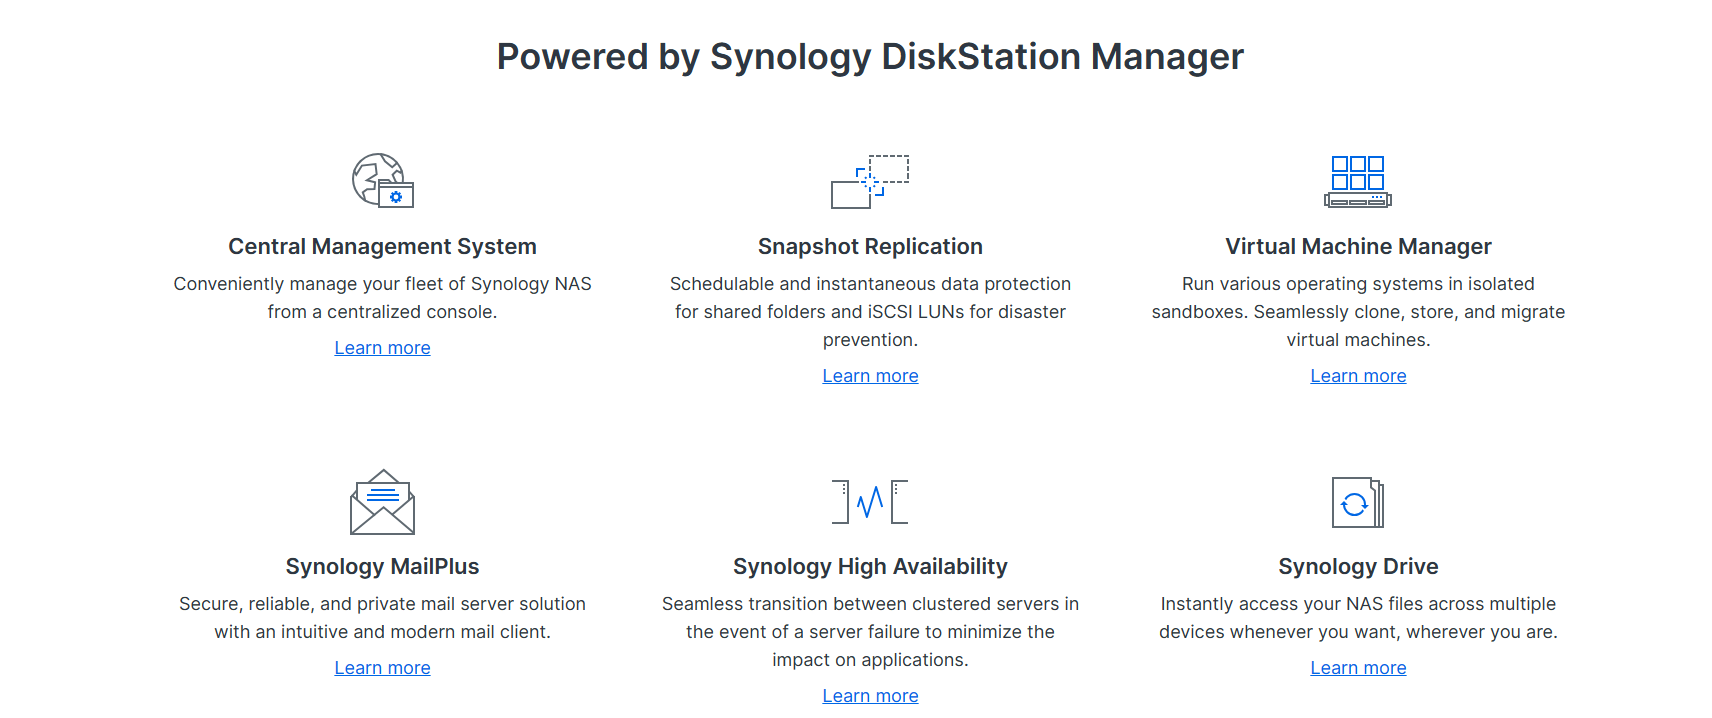Select the Synology MailPlus heading
The image size is (1712, 718).
(x=382, y=567)
